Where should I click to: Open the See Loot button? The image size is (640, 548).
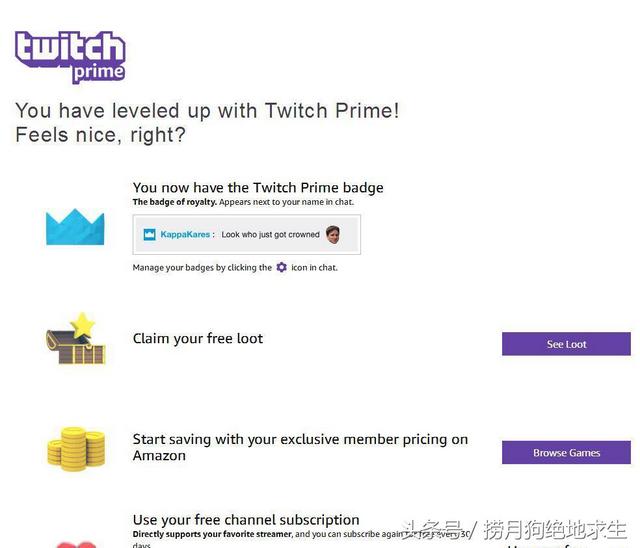pyautogui.click(x=566, y=344)
